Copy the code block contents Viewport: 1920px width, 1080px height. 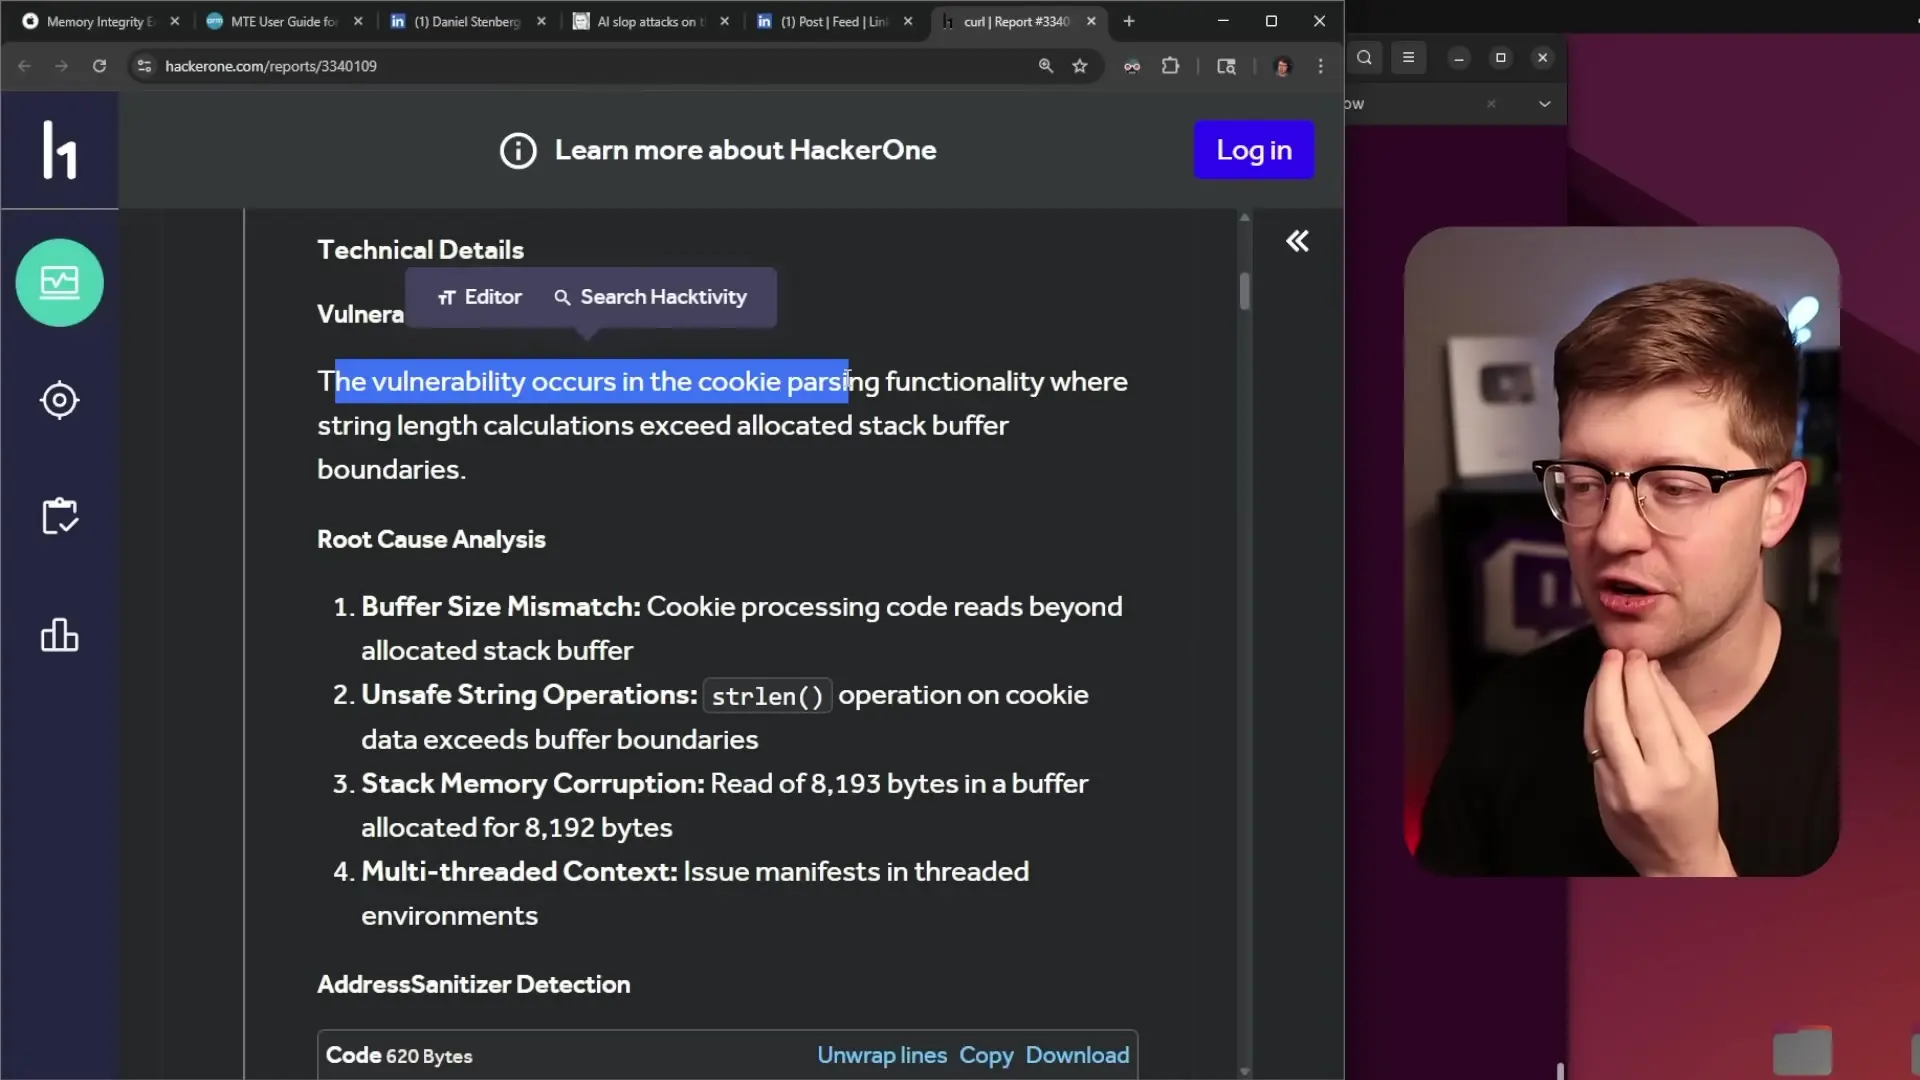coord(985,1055)
